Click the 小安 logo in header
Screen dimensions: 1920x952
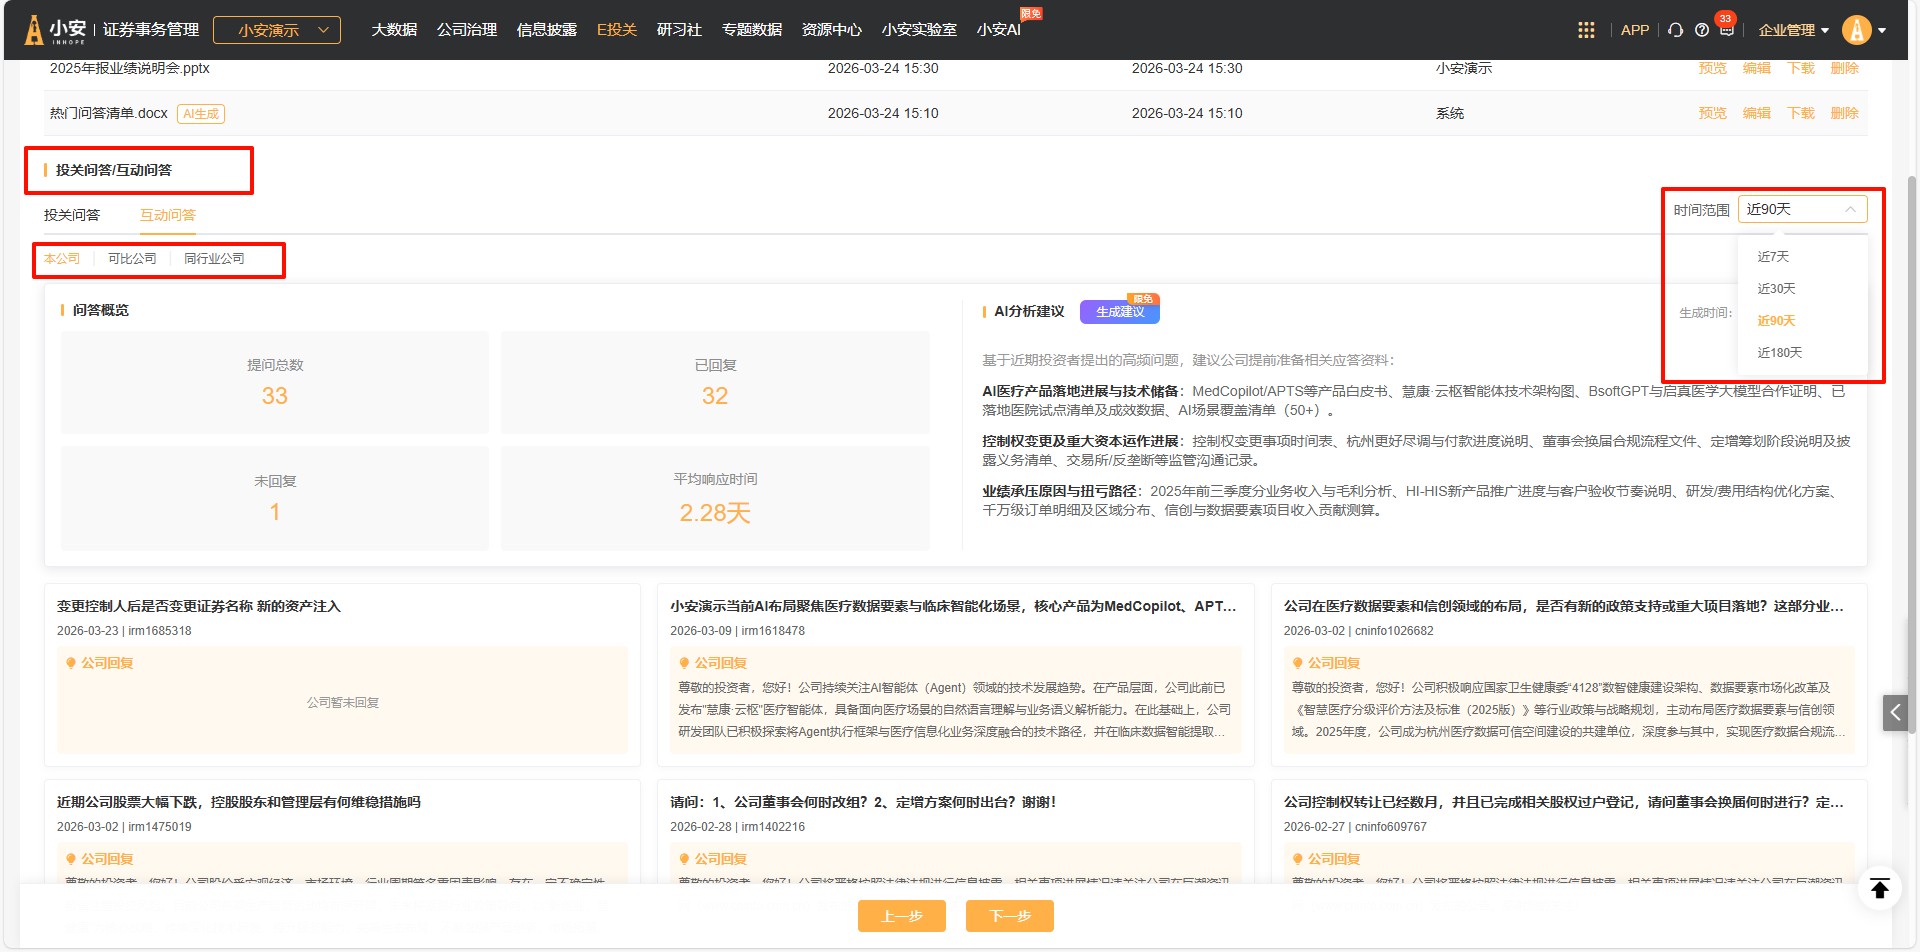tap(56, 30)
